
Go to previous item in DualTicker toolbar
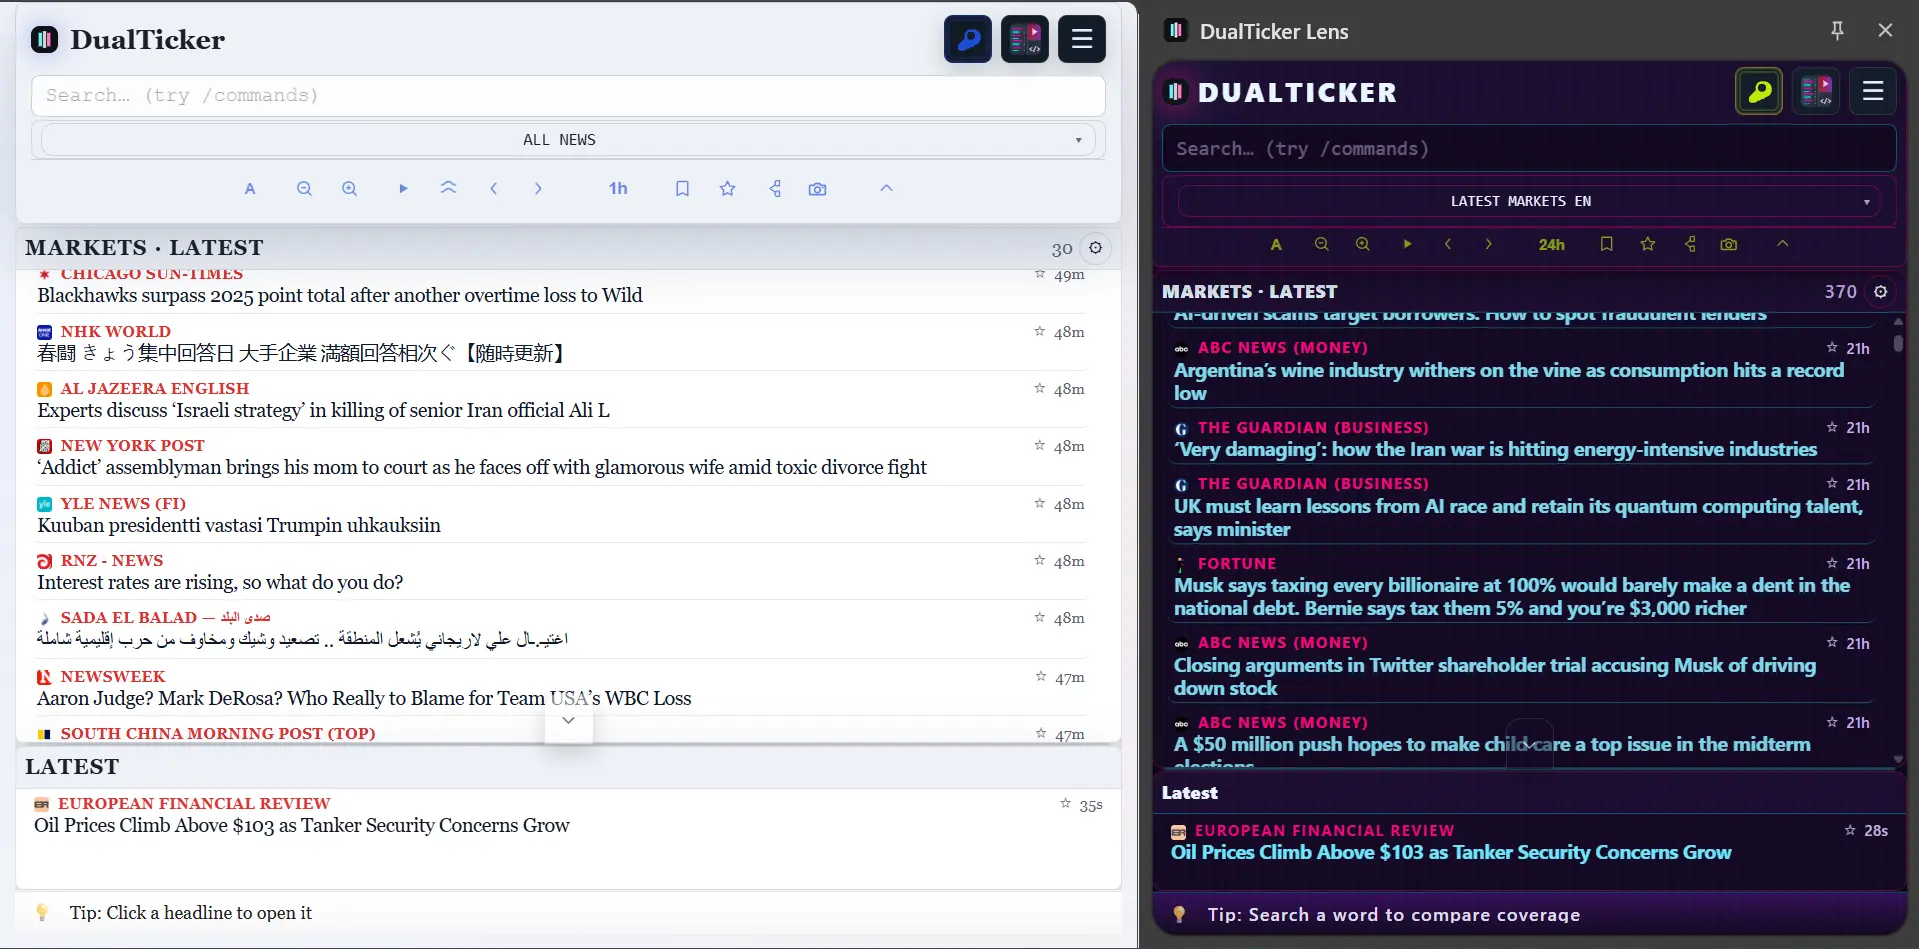point(493,189)
